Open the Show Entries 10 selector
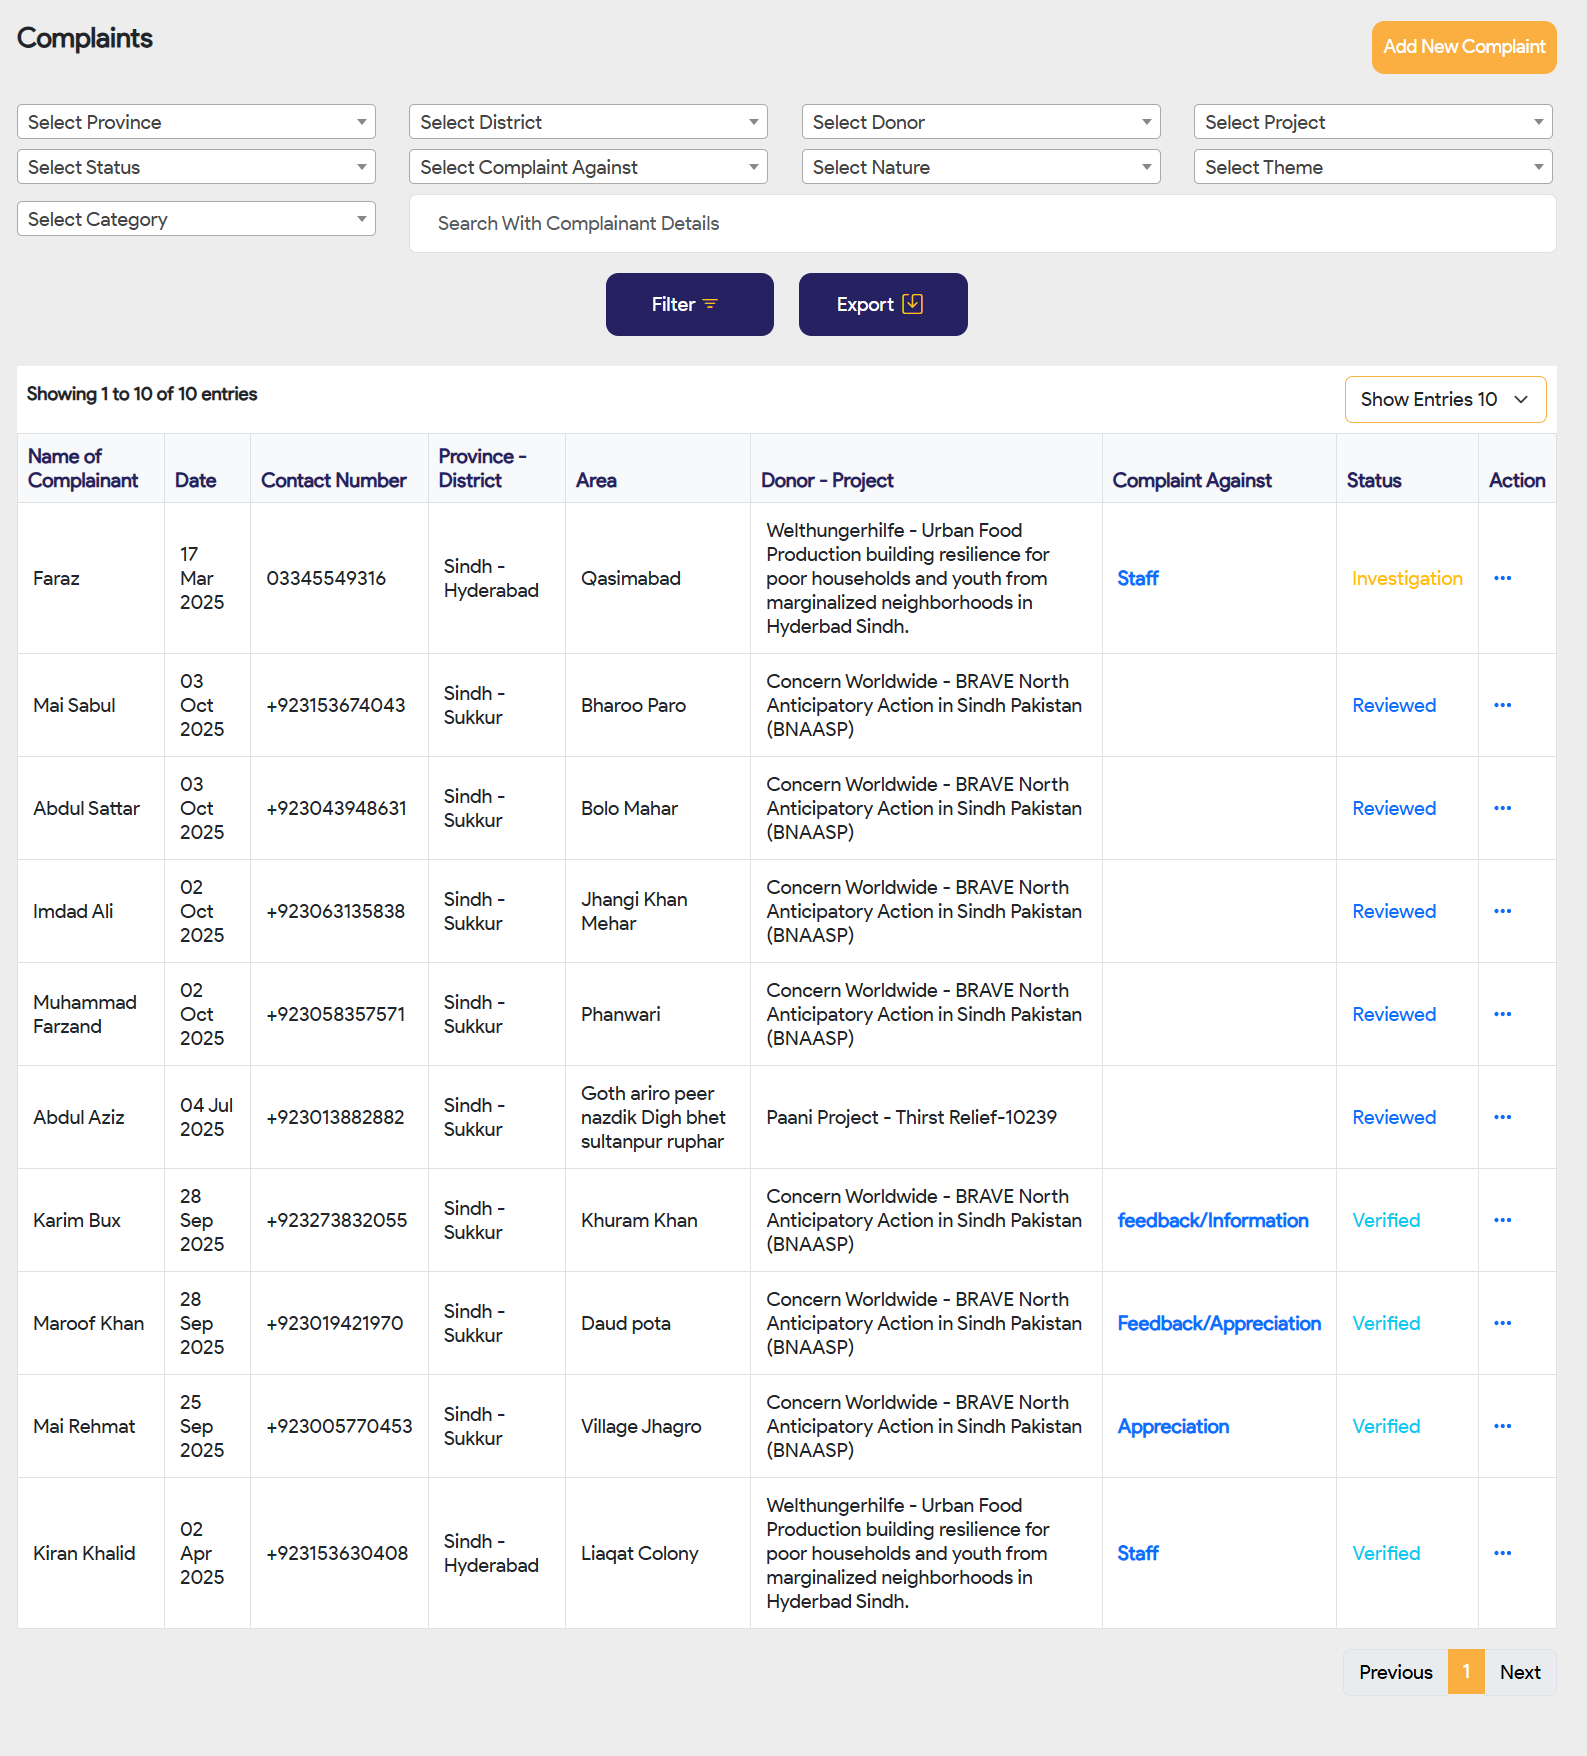This screenshot has height=1756, width=1587. [x=1444, y=399]
